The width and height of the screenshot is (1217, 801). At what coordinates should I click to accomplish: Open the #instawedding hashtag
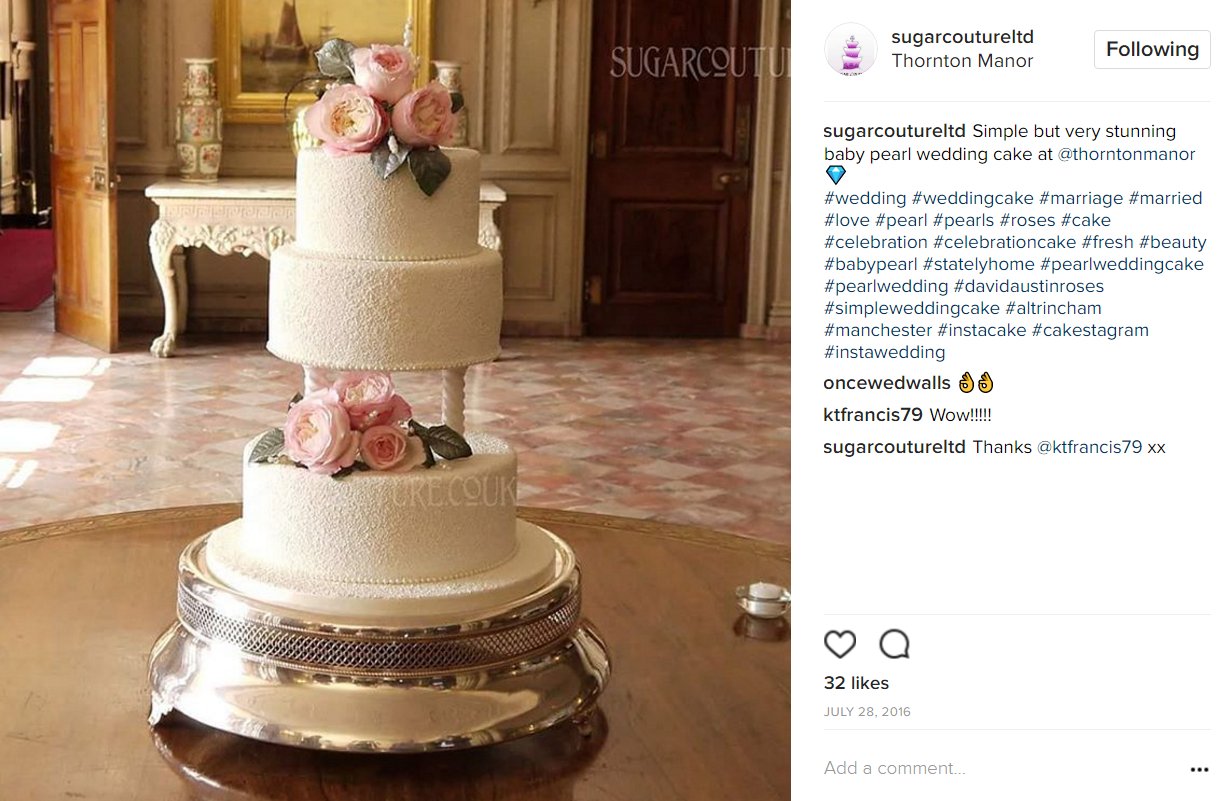click(884, 352)
